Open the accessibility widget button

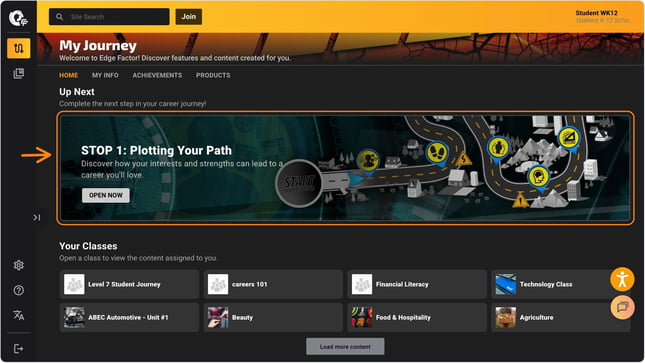click(x=622, y=279)
